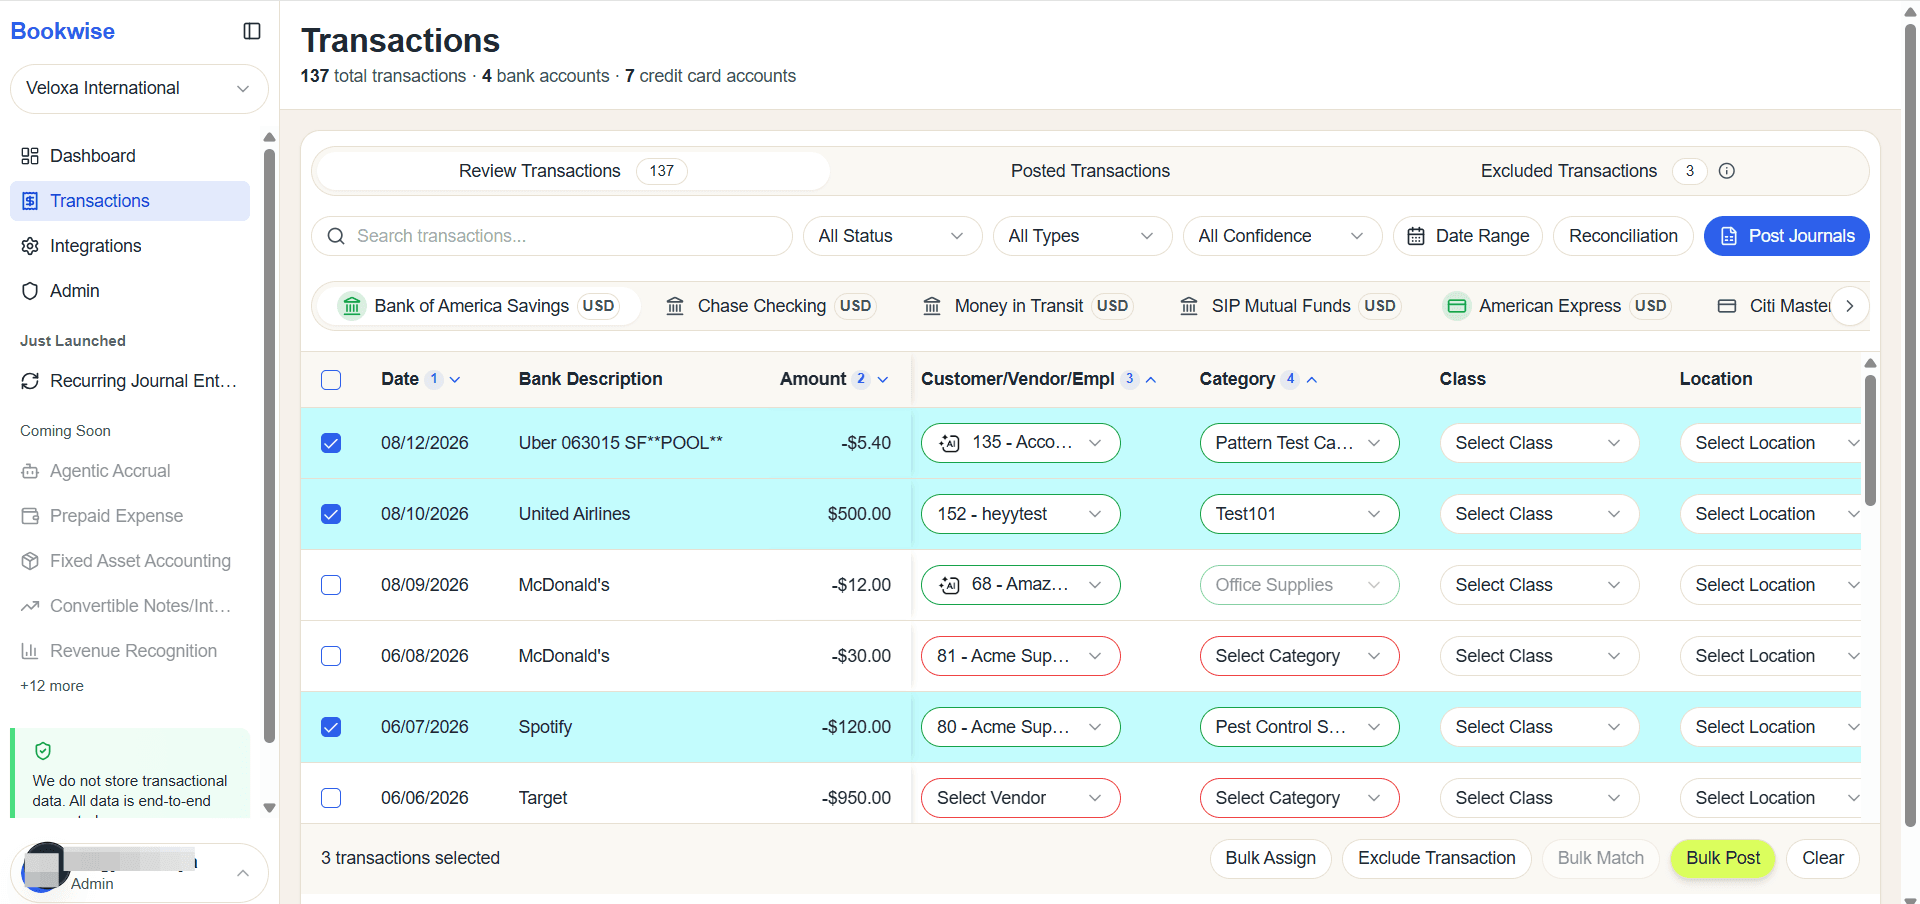Click AI suggestion icon in Uber vendor field
Viewport: 1920px width, 904px height.
tap(950, 443)
